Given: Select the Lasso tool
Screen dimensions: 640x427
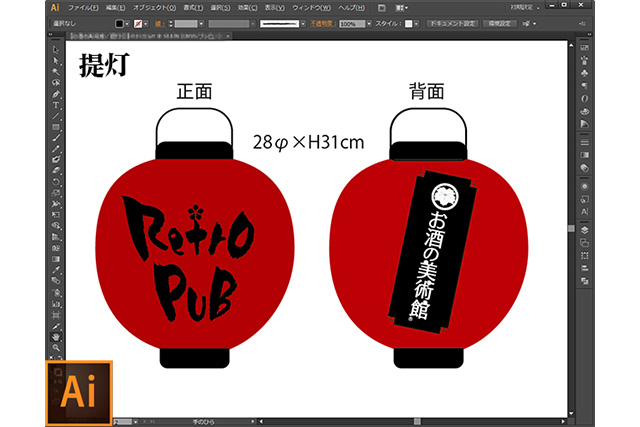Looking at the screenshot, I should [x=56, y=83].
